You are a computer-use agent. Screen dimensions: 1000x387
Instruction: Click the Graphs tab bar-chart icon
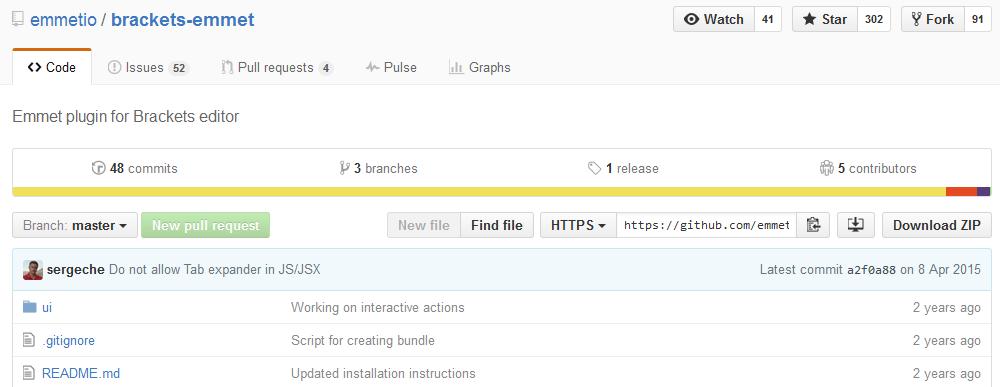[456, 67]
